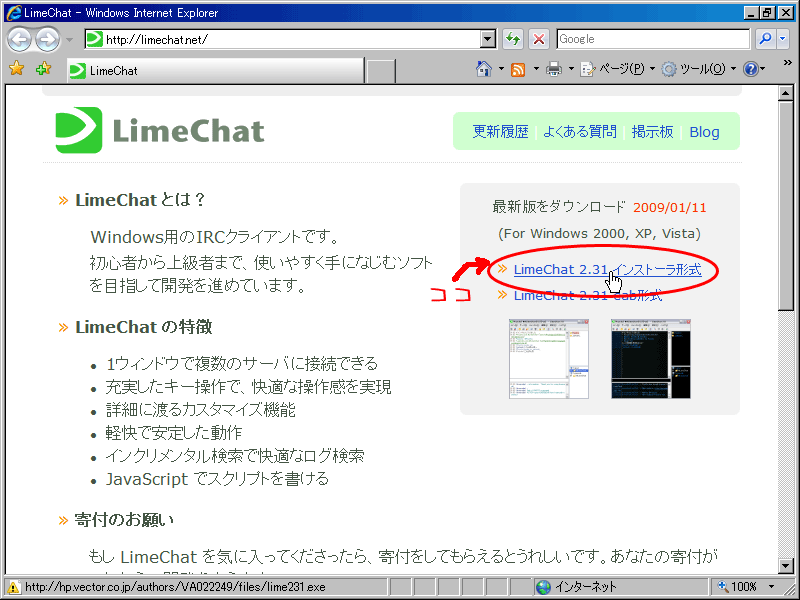800x600 pixels.
Task: Click the date 2009/01/11
Action: (669, 208)
